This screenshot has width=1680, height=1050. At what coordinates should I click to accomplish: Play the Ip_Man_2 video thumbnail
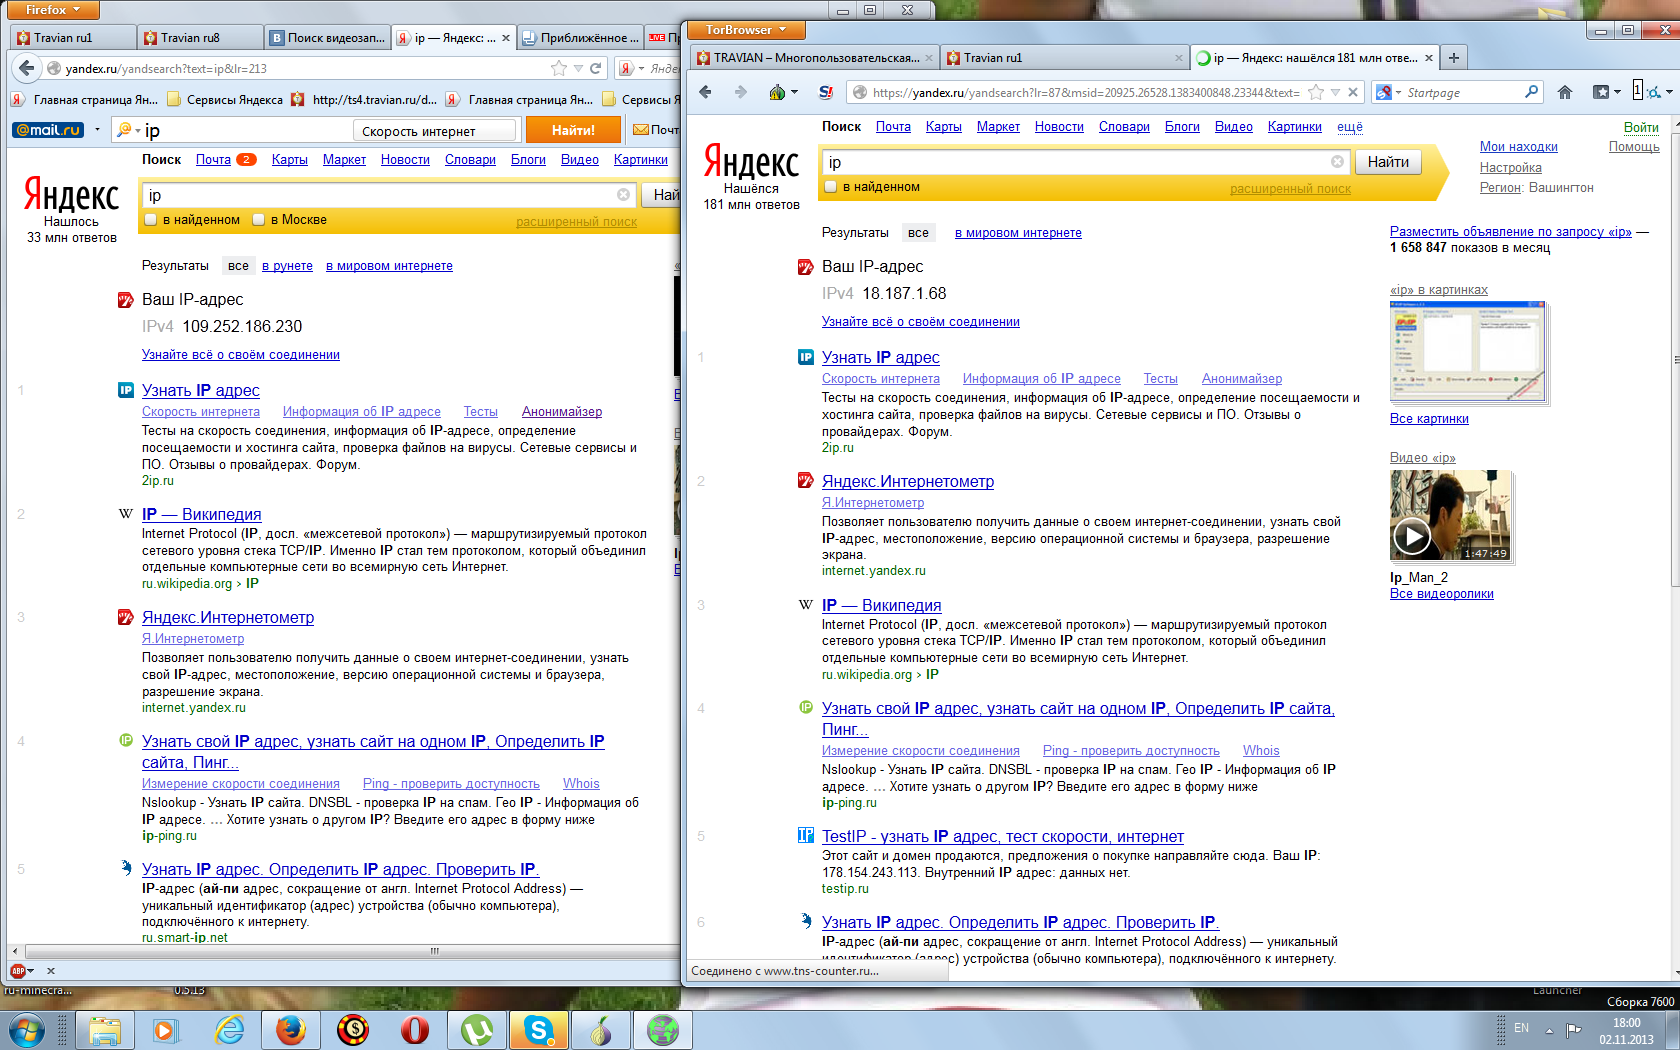tap(1450, 516)
